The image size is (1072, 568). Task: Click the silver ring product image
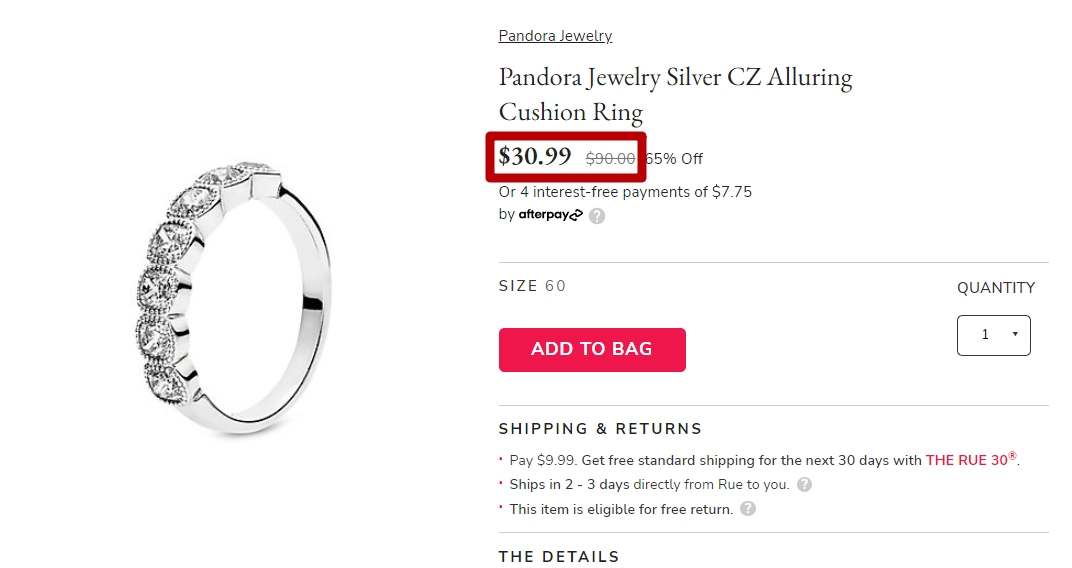234,298
